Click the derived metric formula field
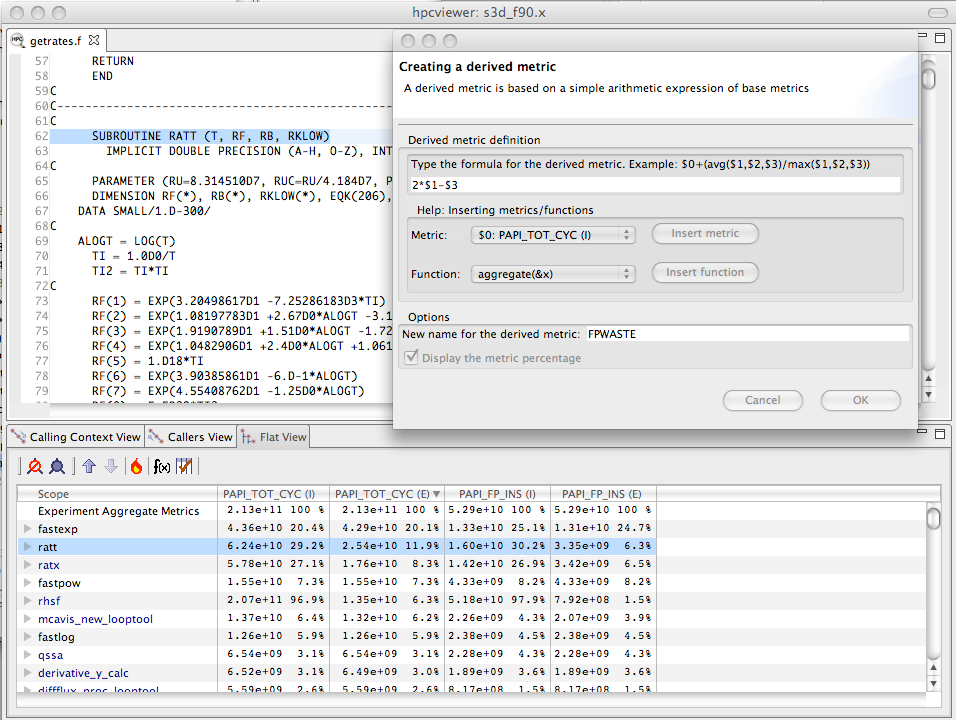The width and height of the screenshot is (956, 720). pos(655,185)
